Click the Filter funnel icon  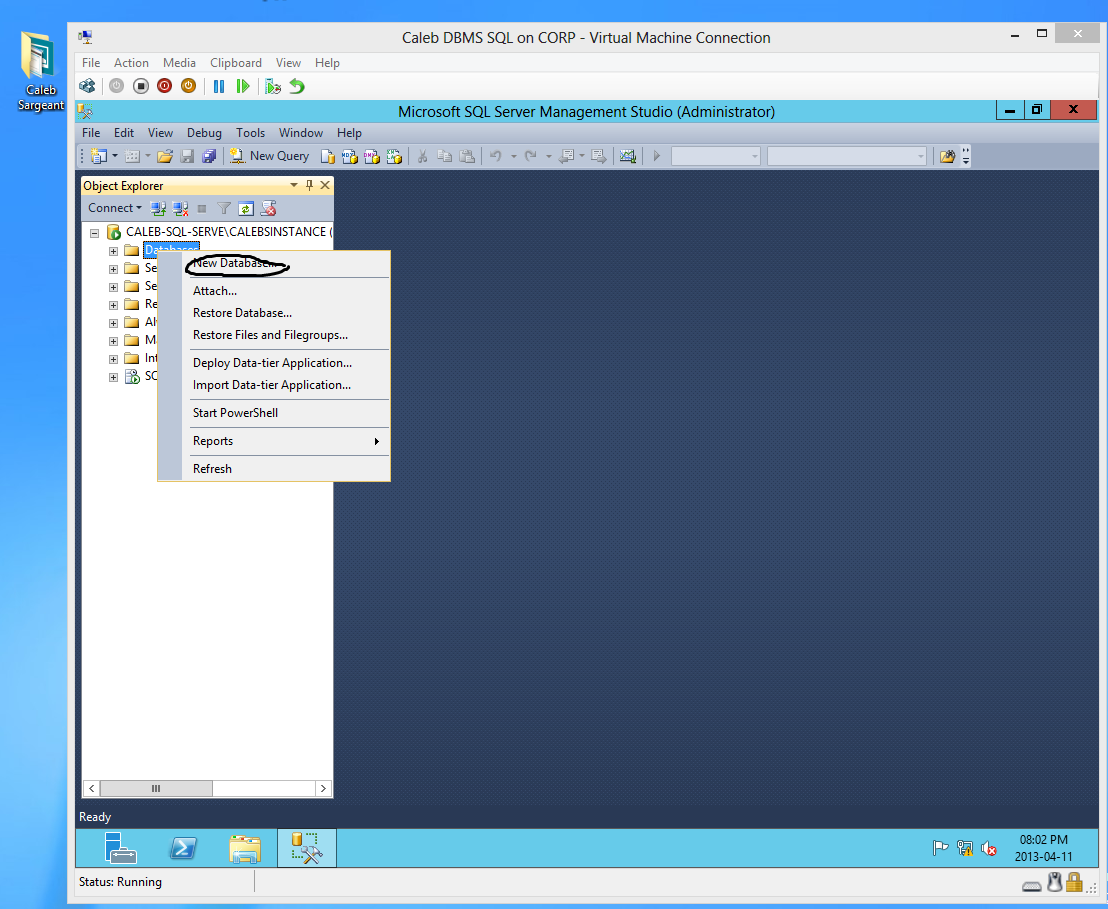coord(224,209)
